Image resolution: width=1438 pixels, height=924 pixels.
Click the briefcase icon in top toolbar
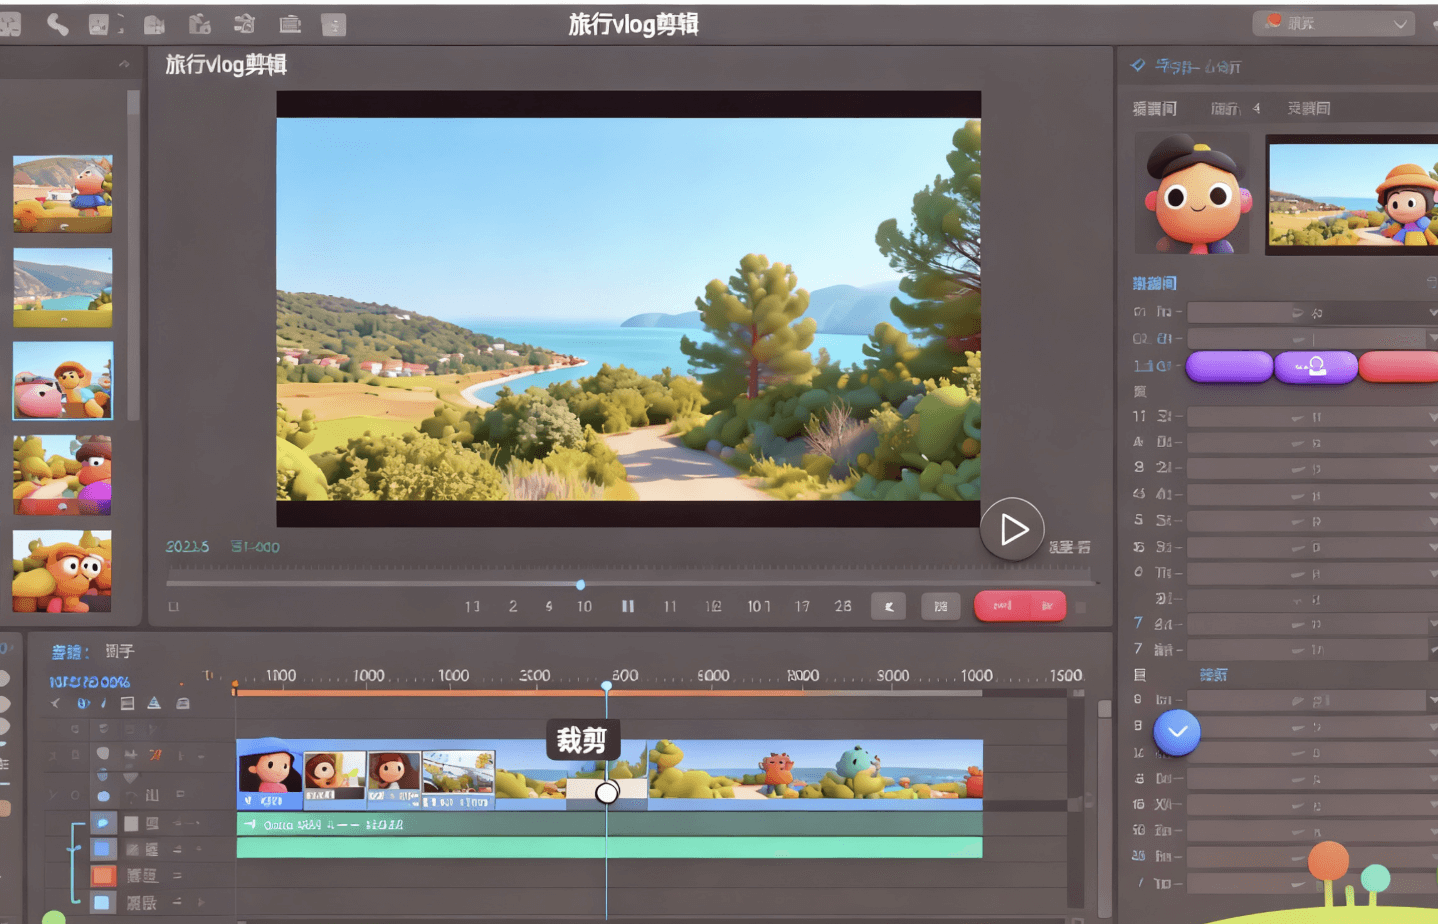(x=290, y=25)
